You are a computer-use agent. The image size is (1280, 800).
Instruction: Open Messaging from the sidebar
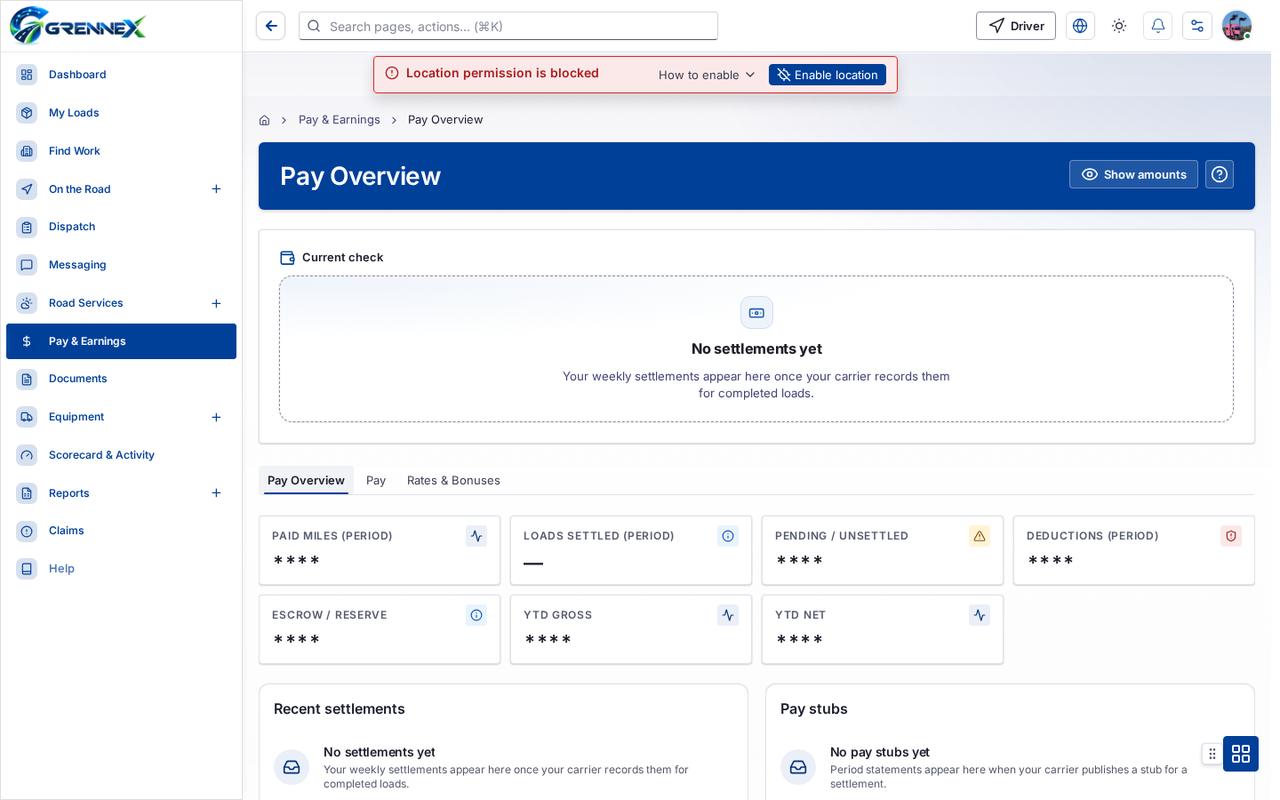click(x=121, y=265)
